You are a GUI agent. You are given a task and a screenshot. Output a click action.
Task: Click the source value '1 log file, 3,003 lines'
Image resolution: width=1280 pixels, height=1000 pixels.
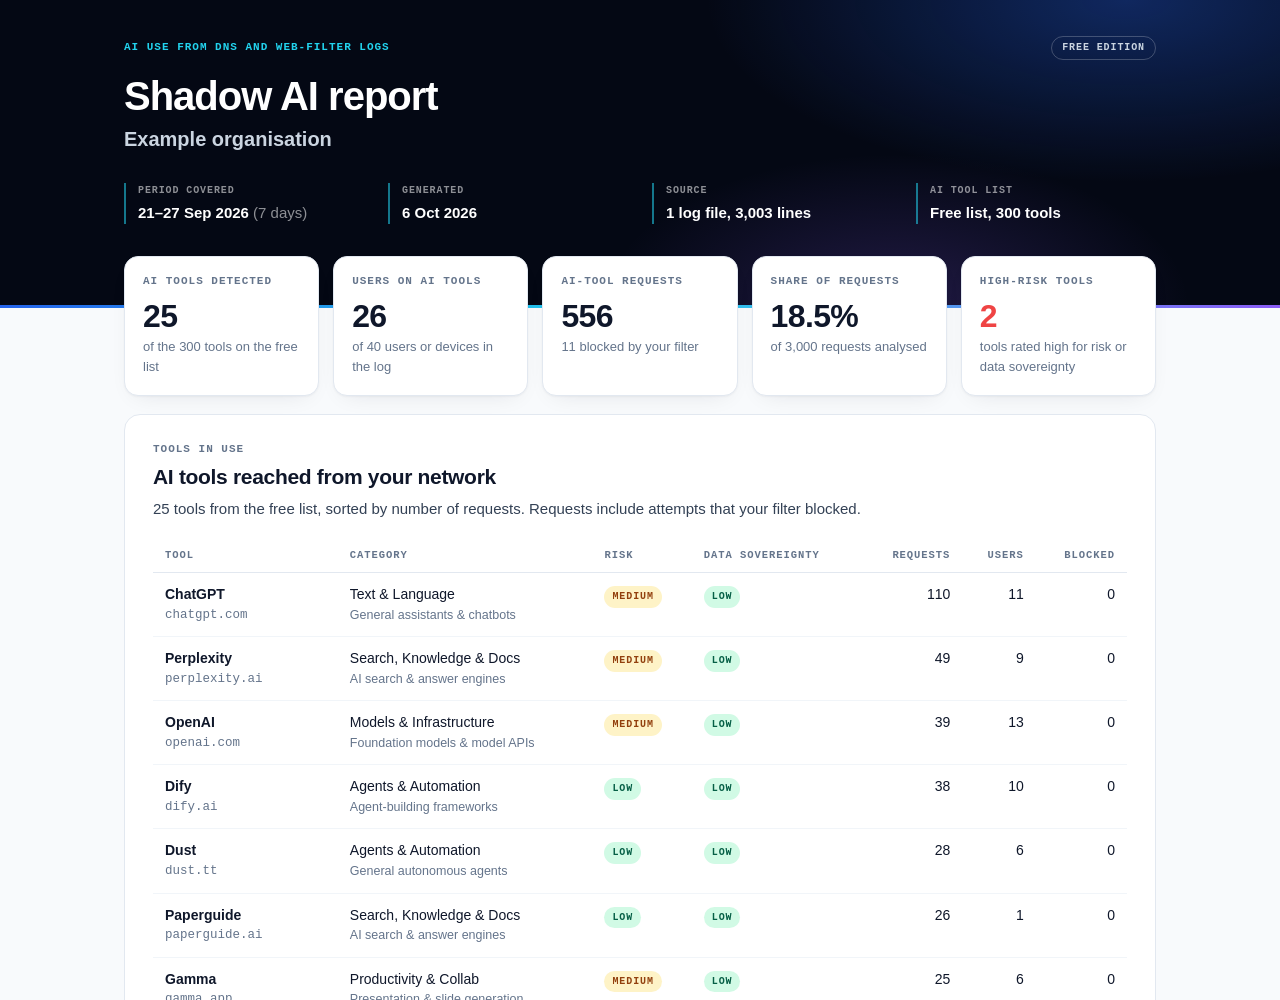[738, 213]
